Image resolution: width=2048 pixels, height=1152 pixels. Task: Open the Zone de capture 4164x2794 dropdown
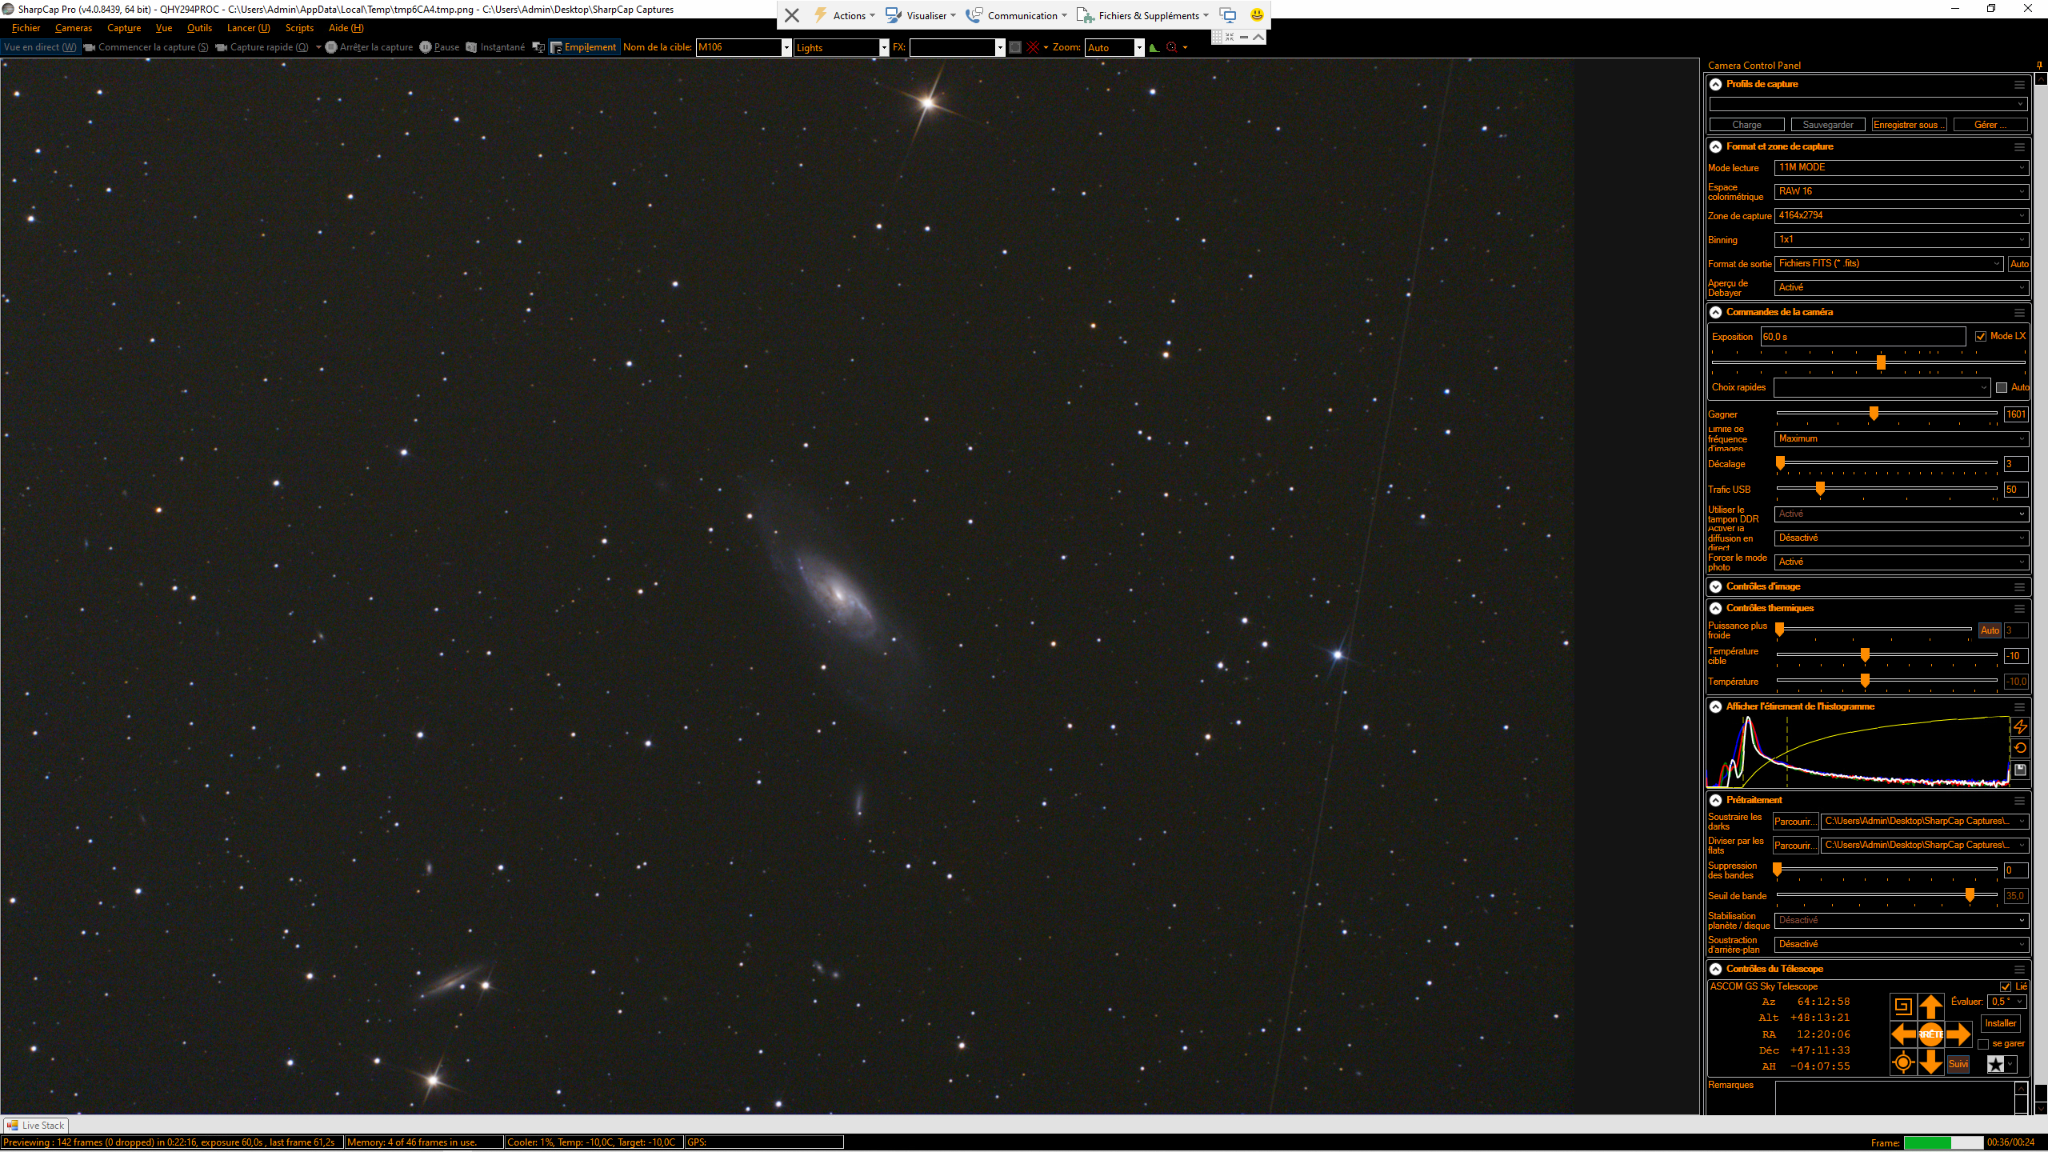(x=1901, y=215)
